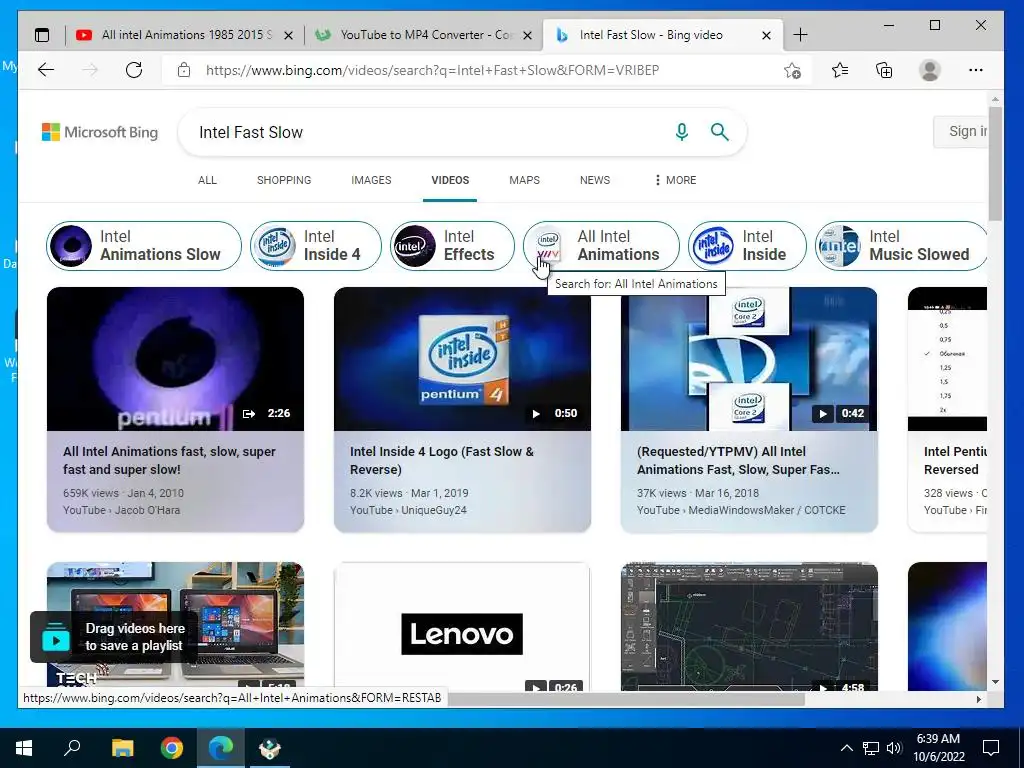Open 'Intel Inside 4 Logo (Fast Slow & Reverse)' title
Image resolution: width=1024 pixels, height=768 pixels.
point(441,460)
